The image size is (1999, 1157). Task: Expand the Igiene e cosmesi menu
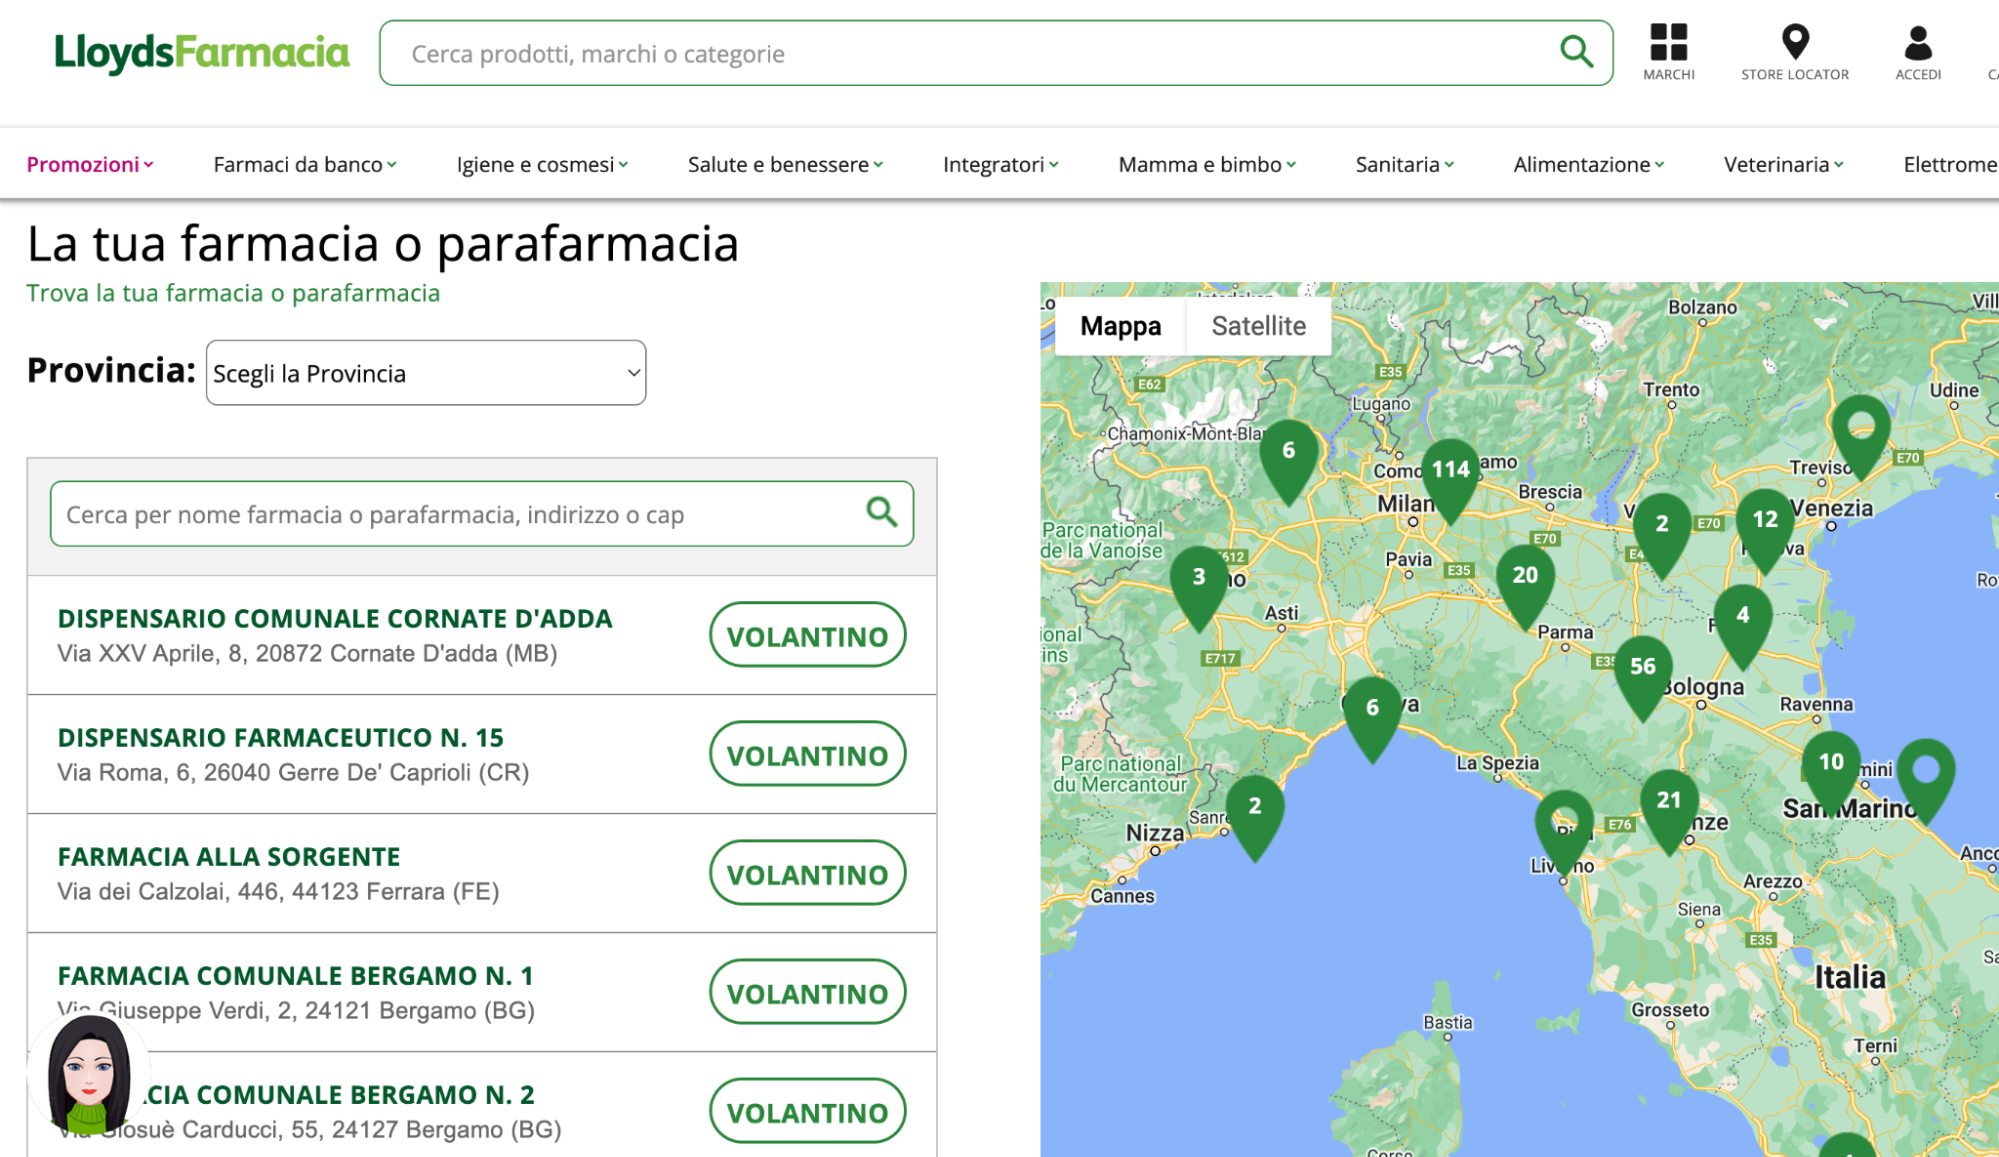tap(542, 164)
